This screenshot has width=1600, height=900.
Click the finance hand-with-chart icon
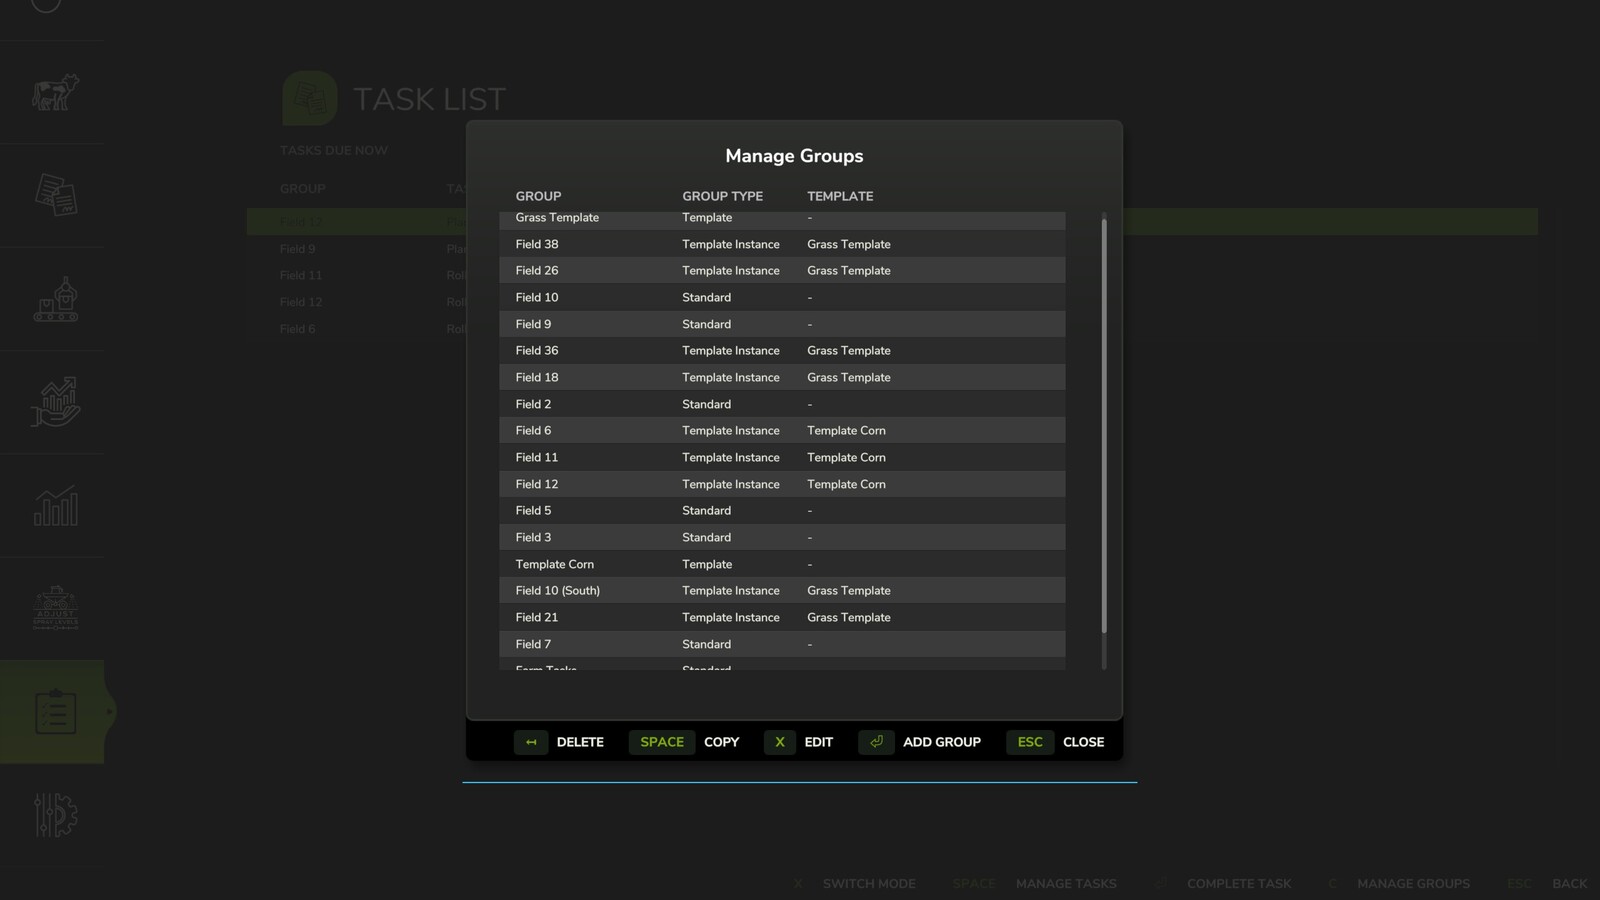click(53, 403)
